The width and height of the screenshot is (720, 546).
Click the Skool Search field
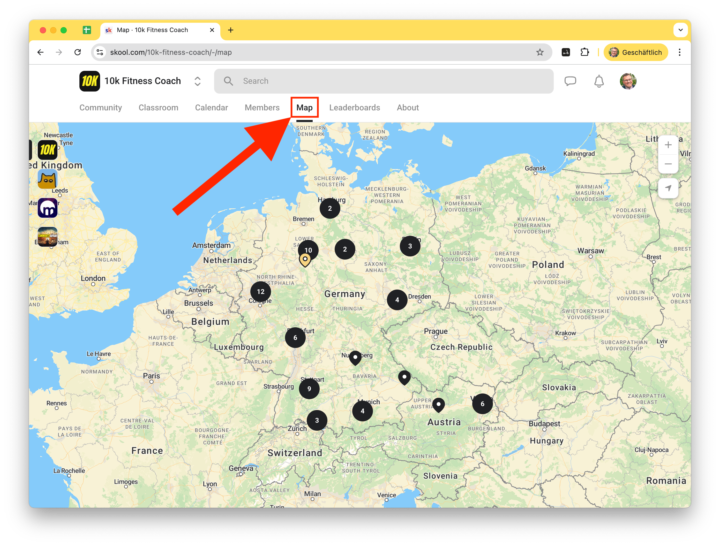pyautogui.click(x=383, y=81)
